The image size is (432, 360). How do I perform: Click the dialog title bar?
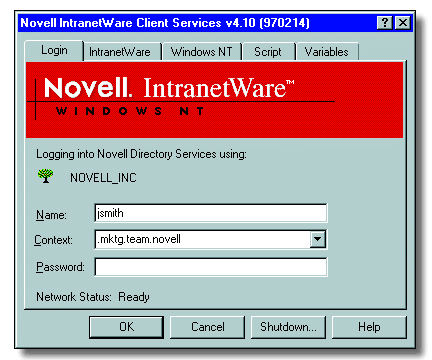click(x=197, y=23)
